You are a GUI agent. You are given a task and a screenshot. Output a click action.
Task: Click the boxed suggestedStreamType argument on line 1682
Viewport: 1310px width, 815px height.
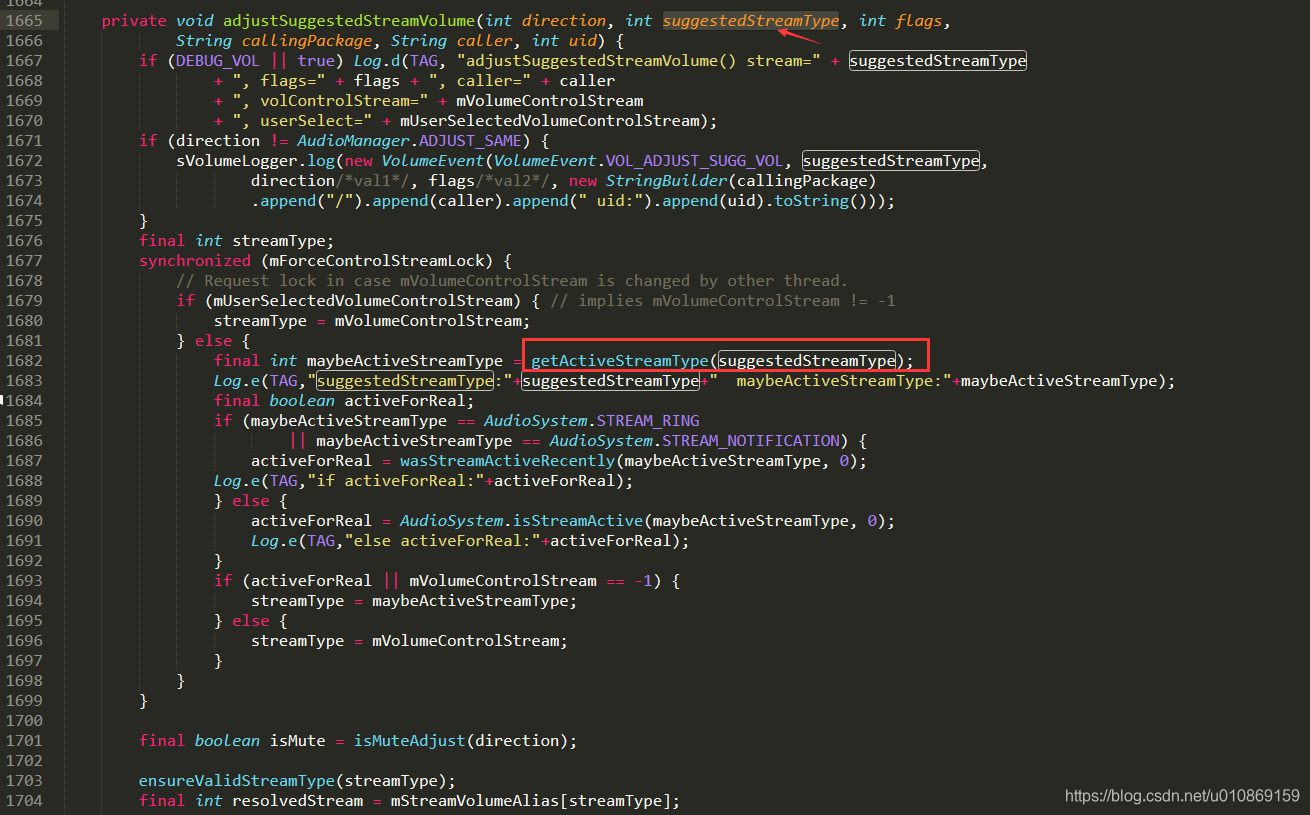[x=807, y=361]
